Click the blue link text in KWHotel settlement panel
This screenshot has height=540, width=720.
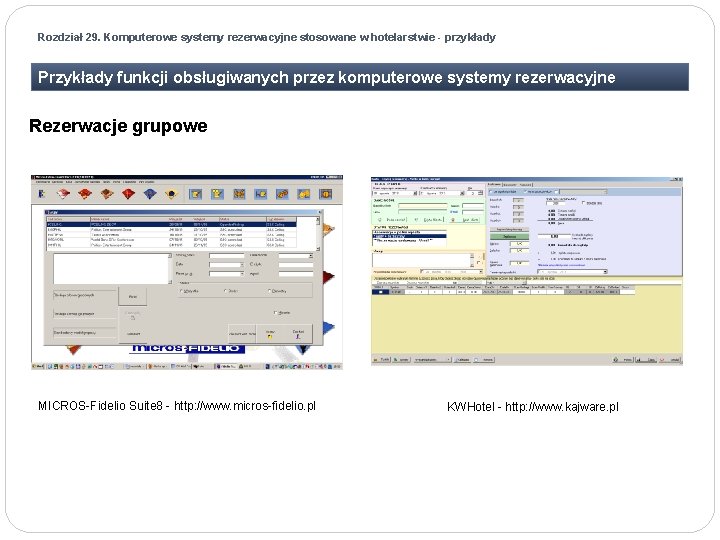(561, 265)
